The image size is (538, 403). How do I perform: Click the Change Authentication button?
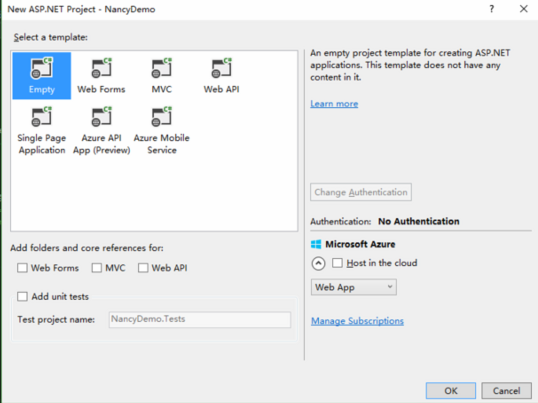pyautogui.click(x=361, y=192)
